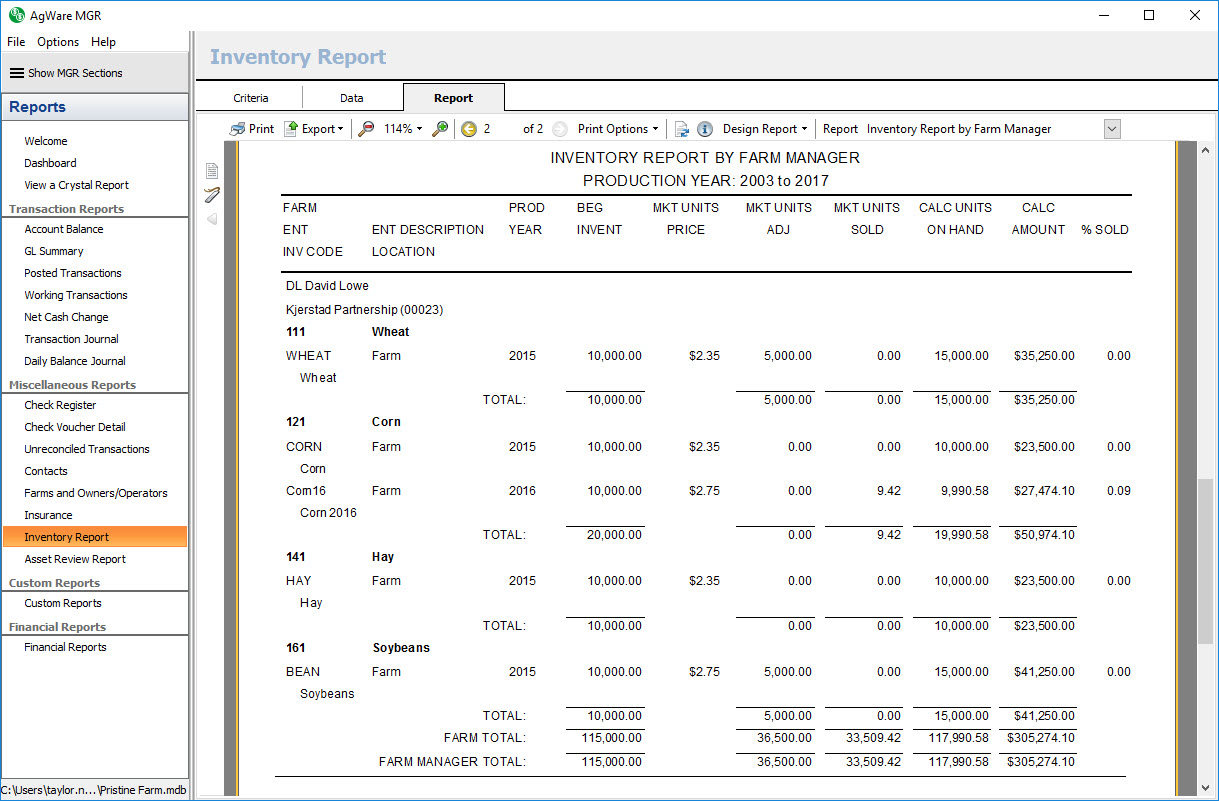The image size is (1219, 801).
Task: Expand the Print Options dropdown
Action: pyautogui.click(x=618, y=129)
